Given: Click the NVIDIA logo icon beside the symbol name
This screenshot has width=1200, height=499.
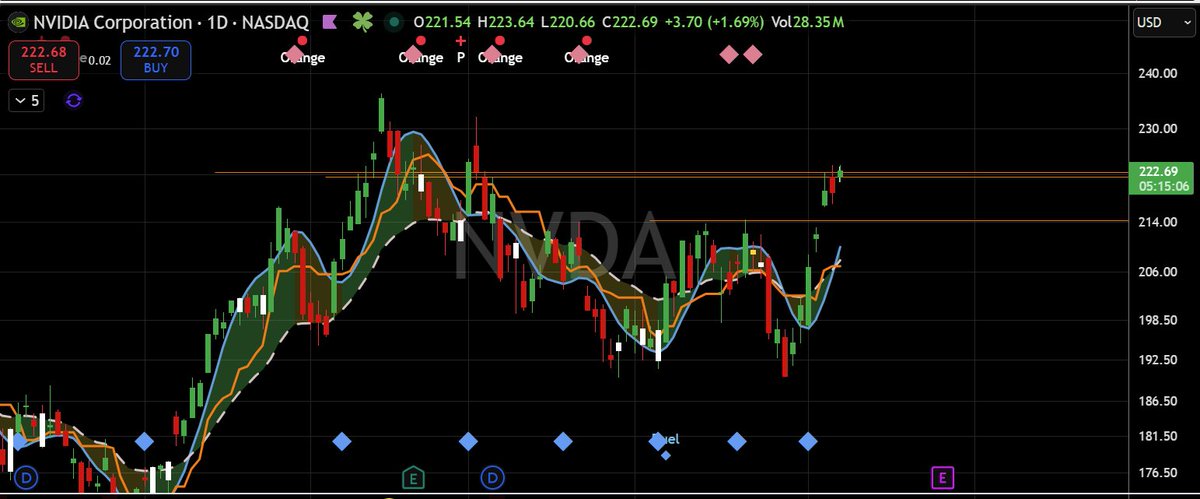Looking at the screenshot, I should coord(17,21).
